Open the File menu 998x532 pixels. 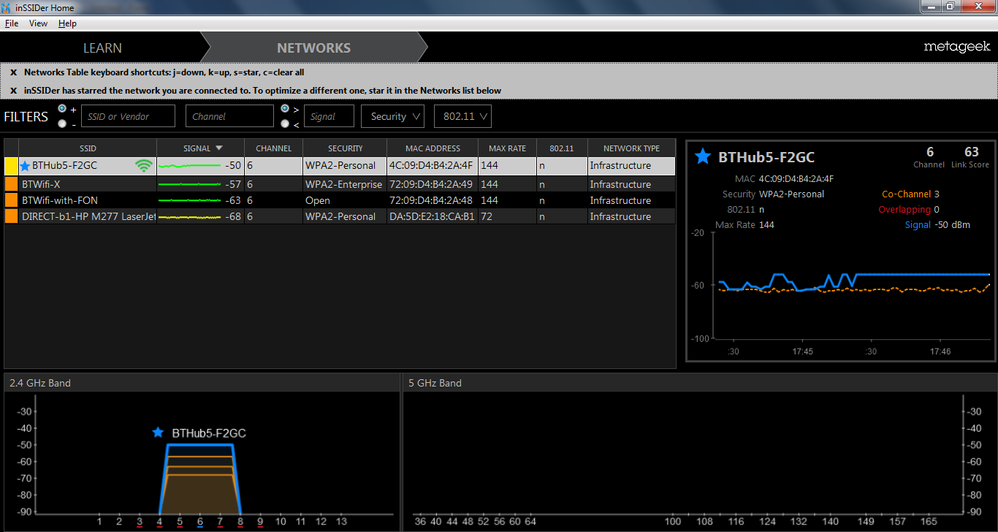click(11, 24)
